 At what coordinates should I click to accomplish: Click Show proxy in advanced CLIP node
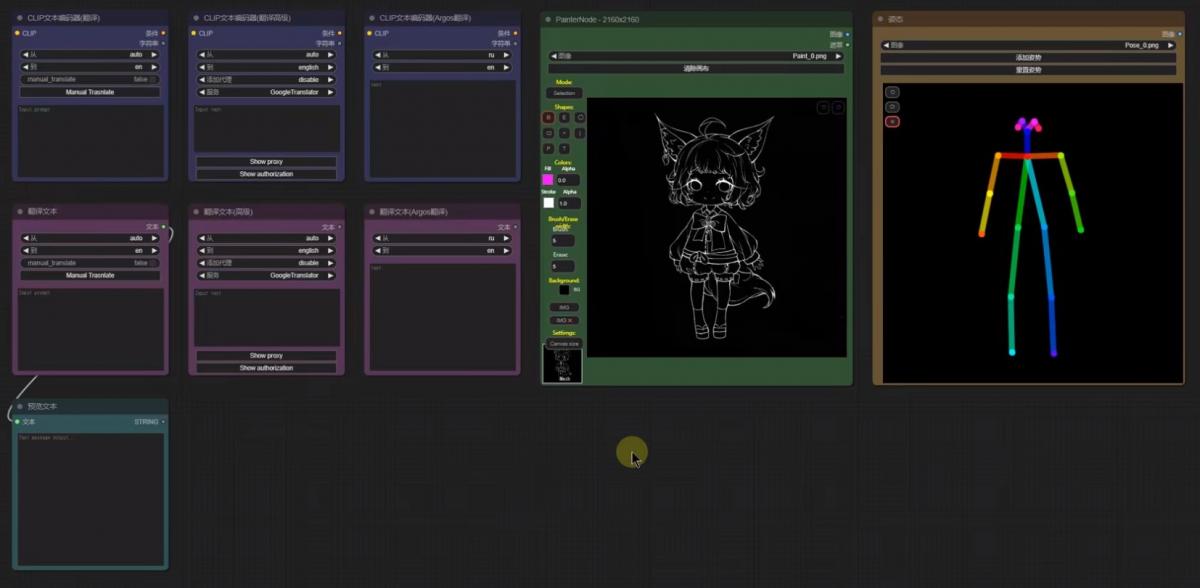266,161
